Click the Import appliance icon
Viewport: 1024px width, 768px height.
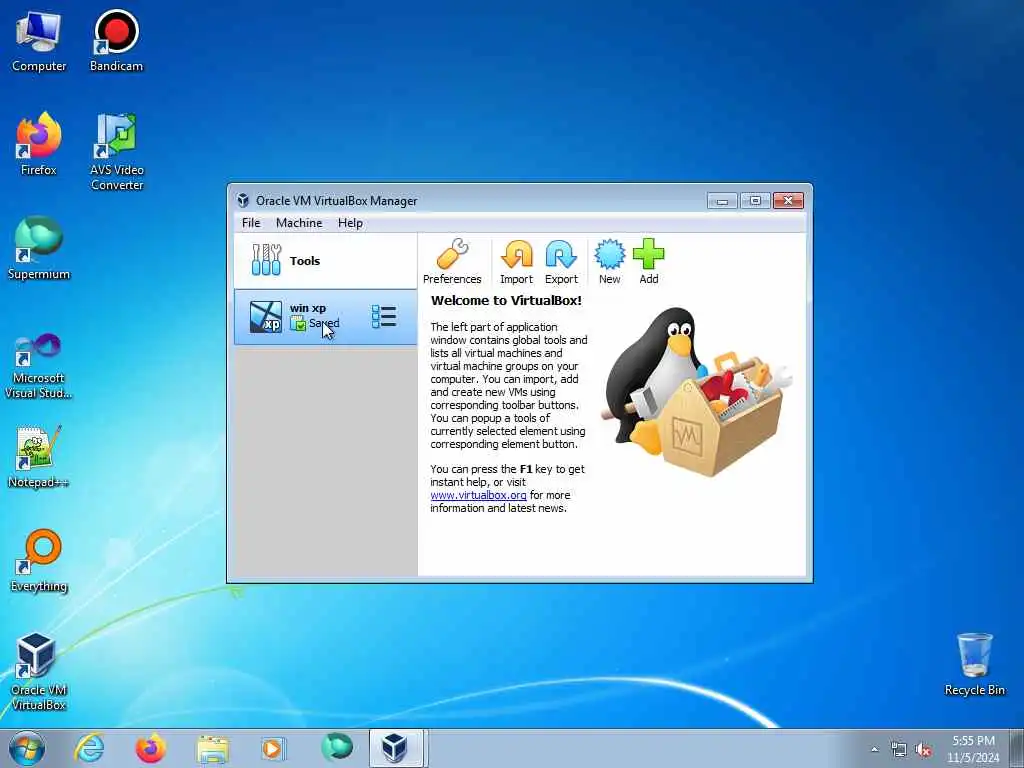[x=516, y=262]
